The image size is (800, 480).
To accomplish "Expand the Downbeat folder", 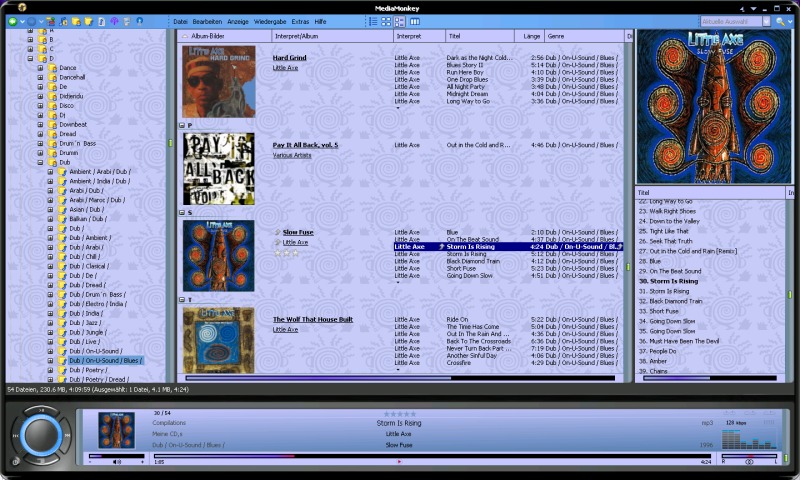I will 40,124.
